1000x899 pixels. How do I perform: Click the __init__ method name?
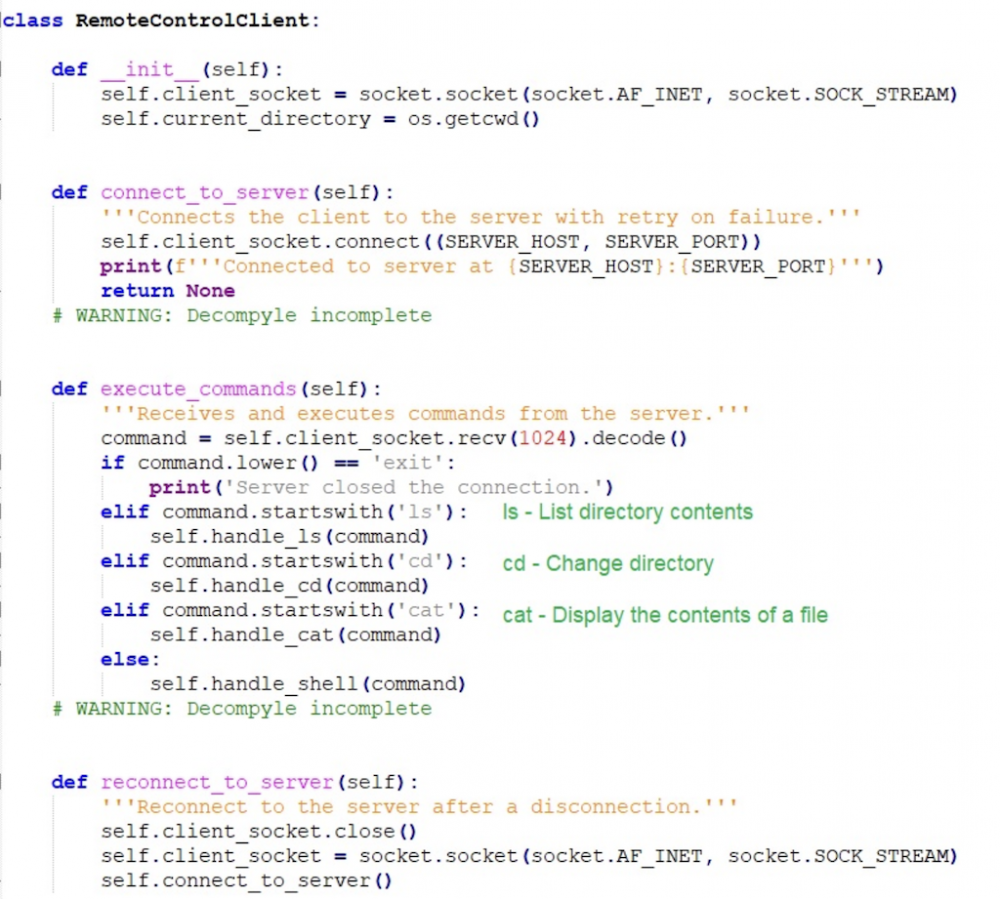[x=148, y=70]
